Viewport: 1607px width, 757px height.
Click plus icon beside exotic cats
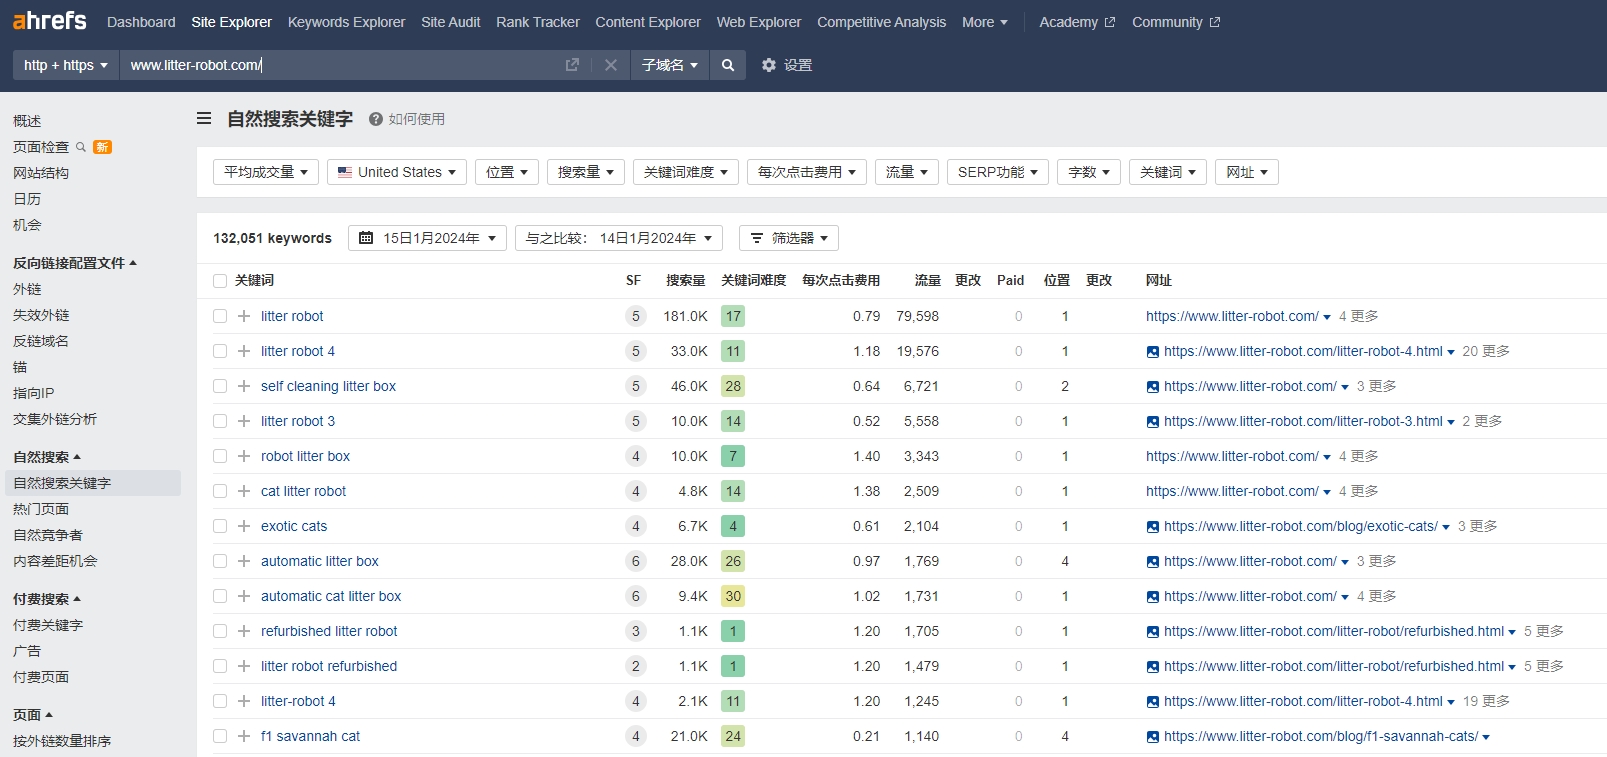click(x=244, y=526)
